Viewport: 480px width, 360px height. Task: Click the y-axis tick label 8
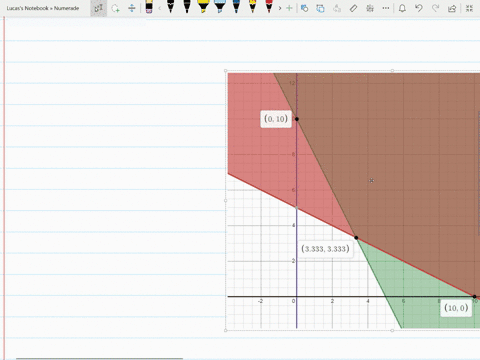point(293,154)
